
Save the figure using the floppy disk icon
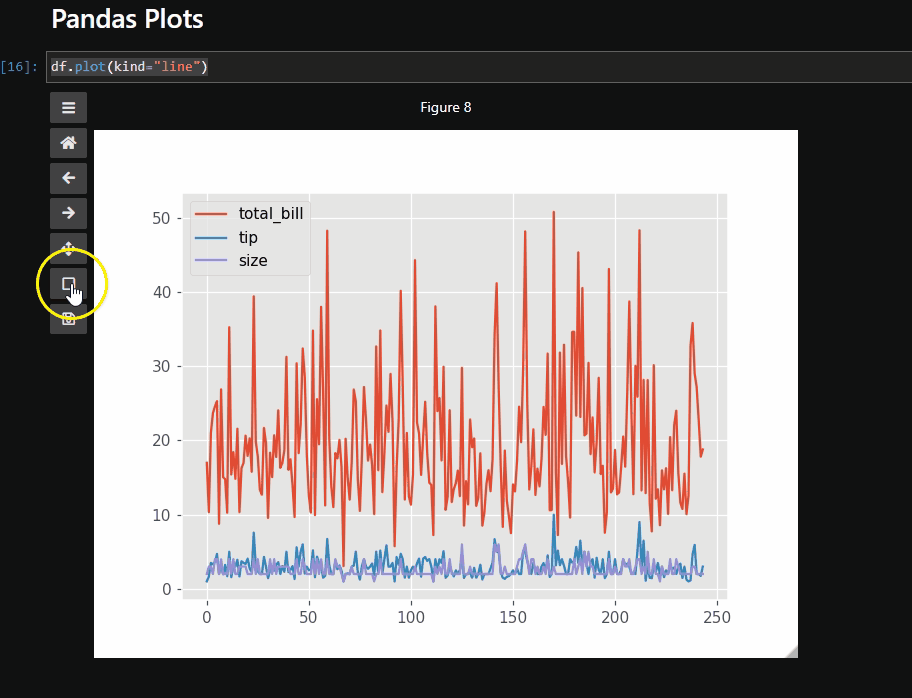(x=67, y=318)
